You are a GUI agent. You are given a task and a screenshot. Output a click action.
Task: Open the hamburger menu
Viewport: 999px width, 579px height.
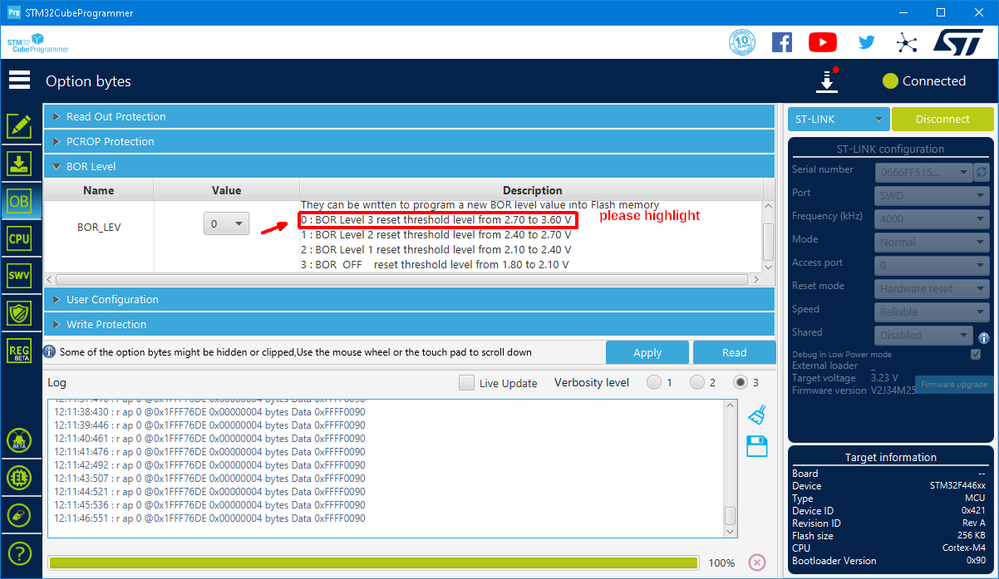pos(19,80)
